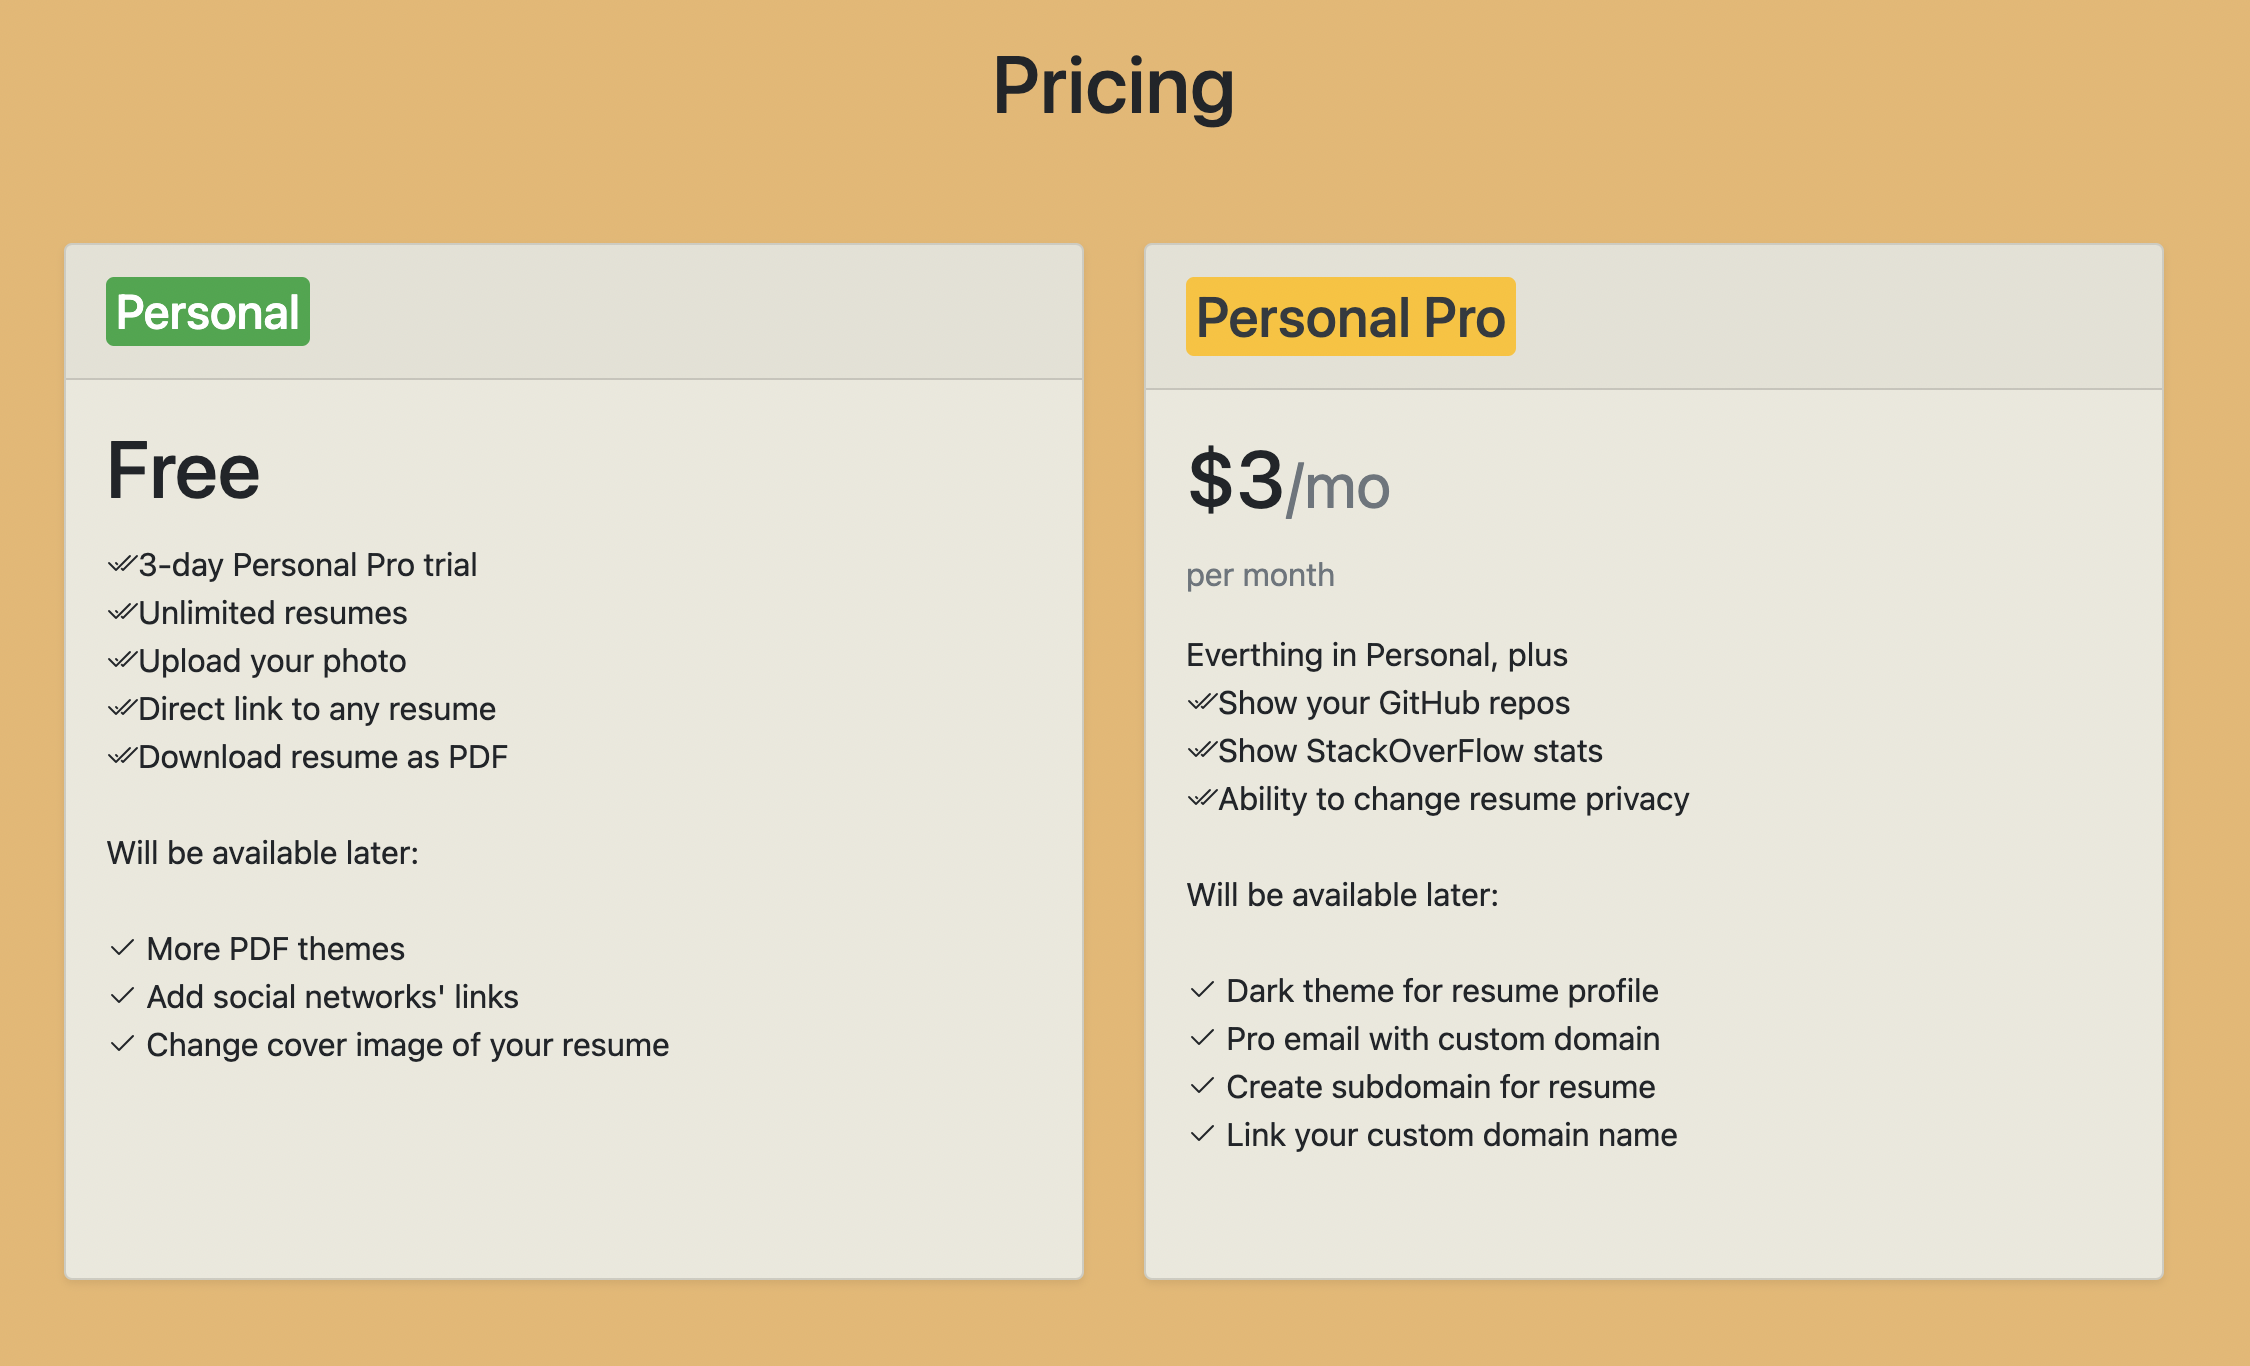Click the checkmark icon beside More PDF themes
The height and width of the screenshot is (1366, 2250).
[x=122, y=947]
